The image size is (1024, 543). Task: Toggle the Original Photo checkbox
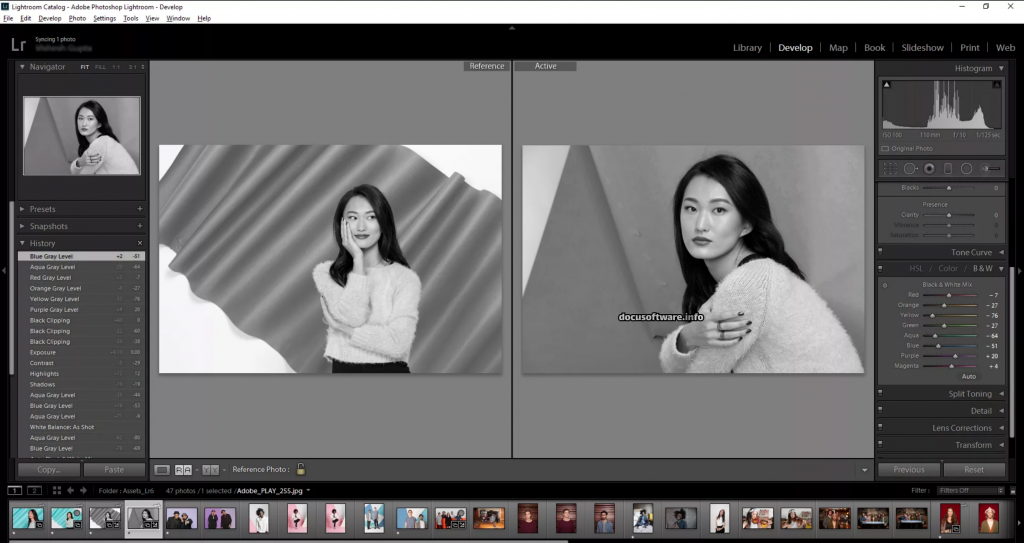coord(885,148)
